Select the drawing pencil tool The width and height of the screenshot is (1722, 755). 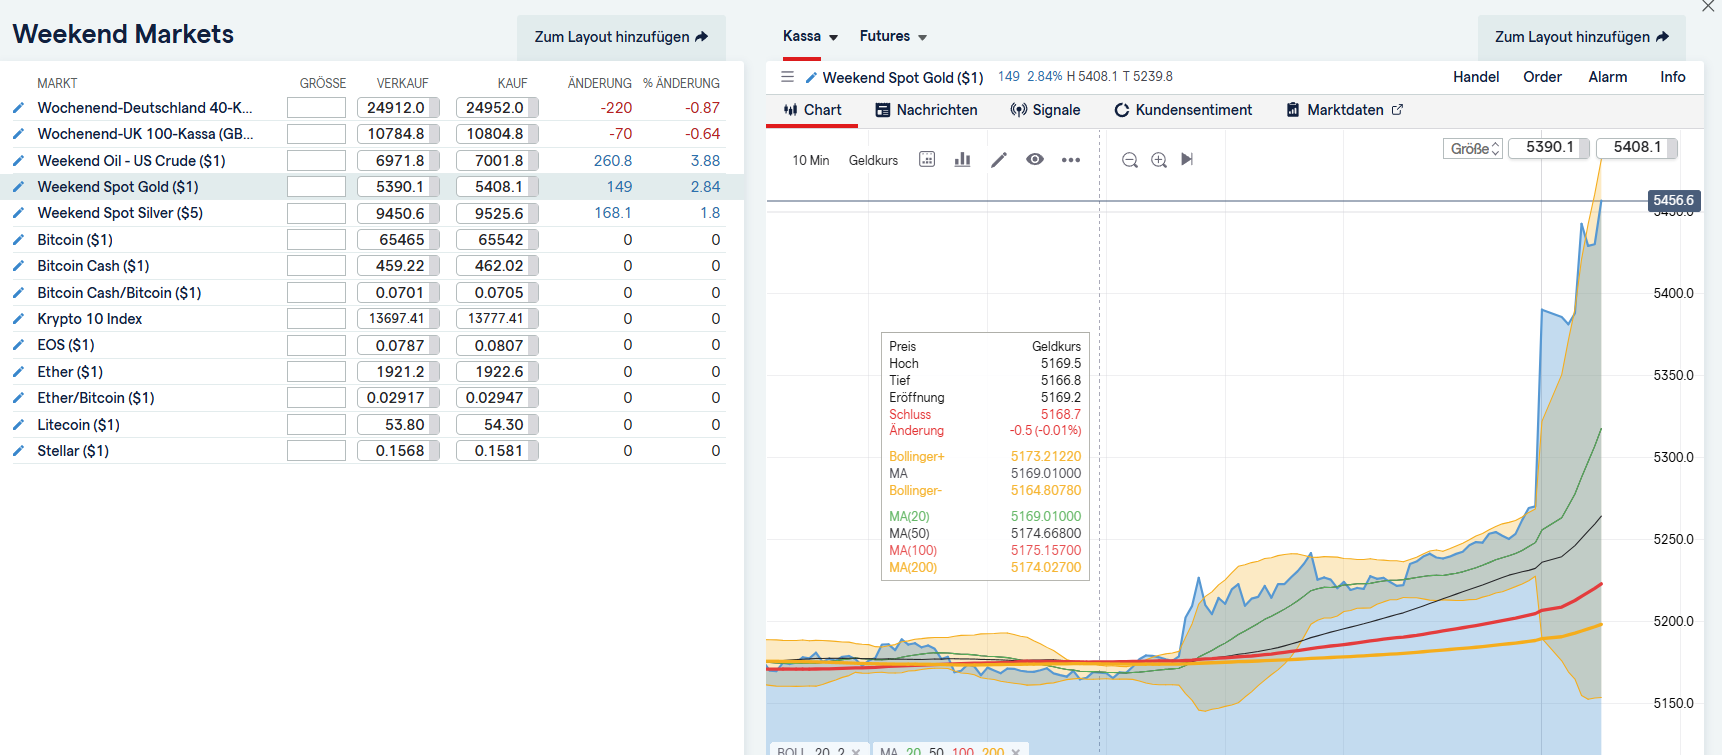coord(998,160)
